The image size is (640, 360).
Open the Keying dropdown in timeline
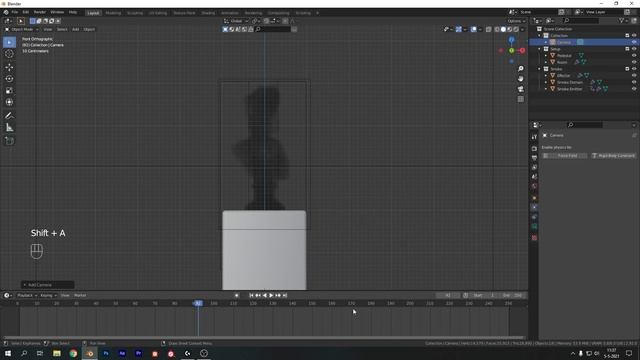pos(48,295)
